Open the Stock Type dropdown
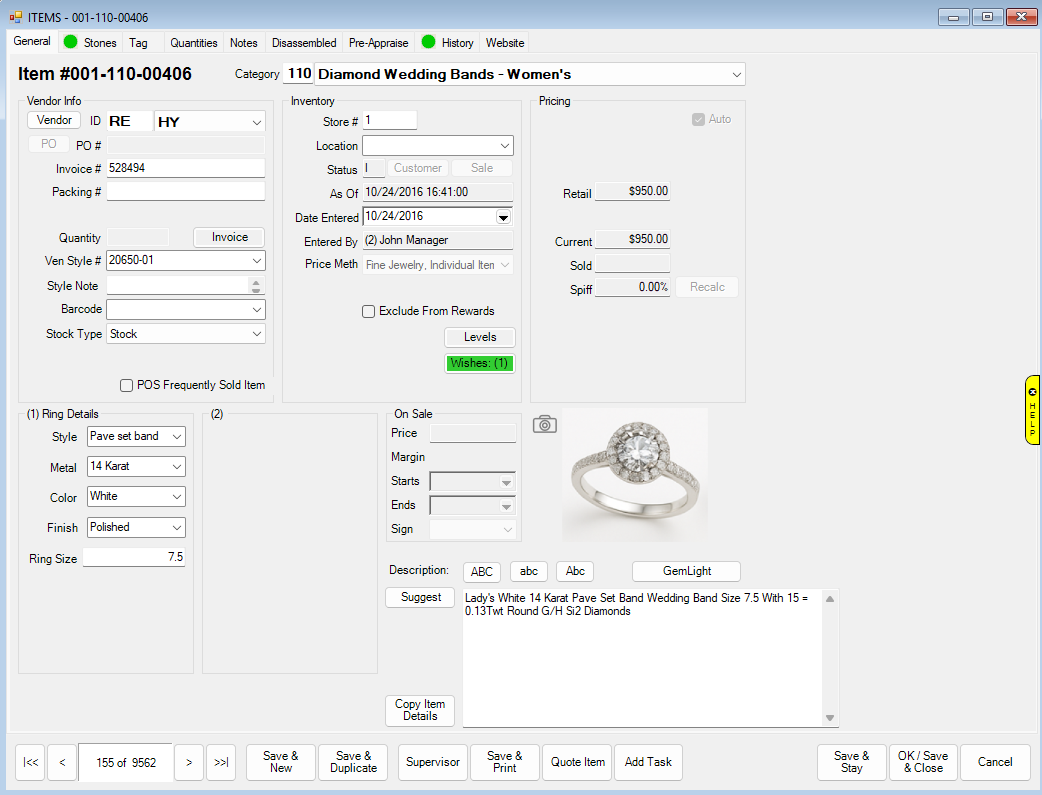Image resolution: width=1042 pixels, height=795 pixels. point(256,334)
